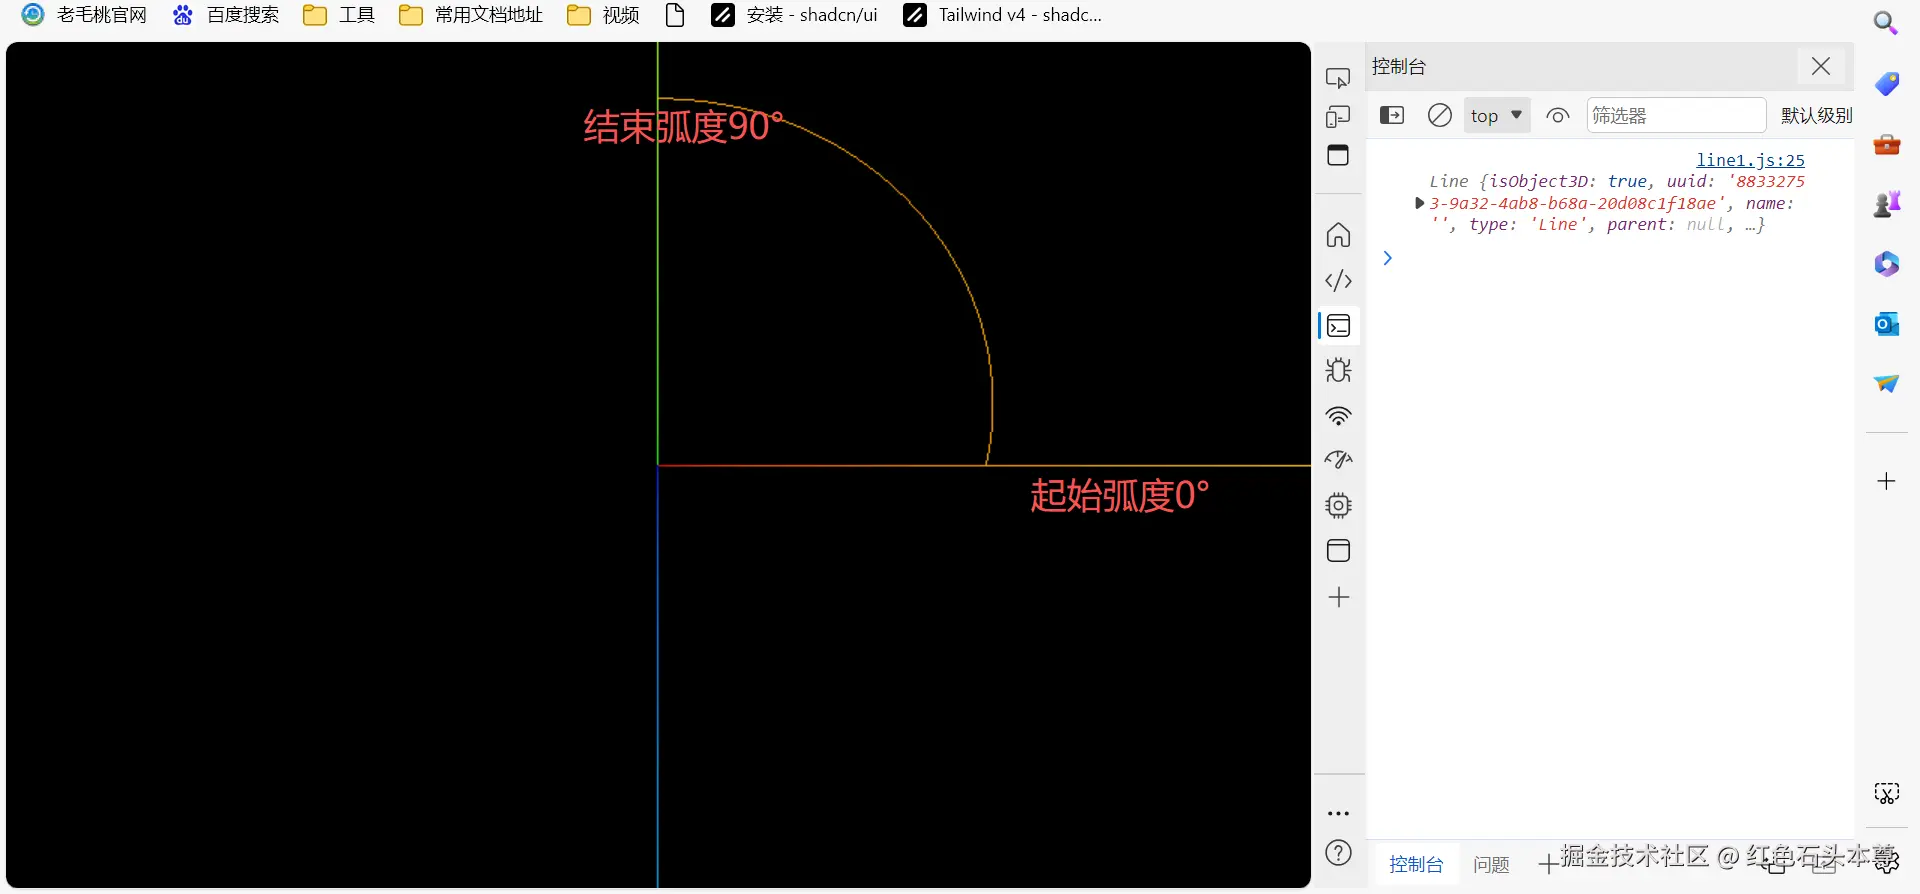The width and height of the screenshot is (1920, 894).
Task: Open the 视频 bookmarks folder
Action: (603, 15)
